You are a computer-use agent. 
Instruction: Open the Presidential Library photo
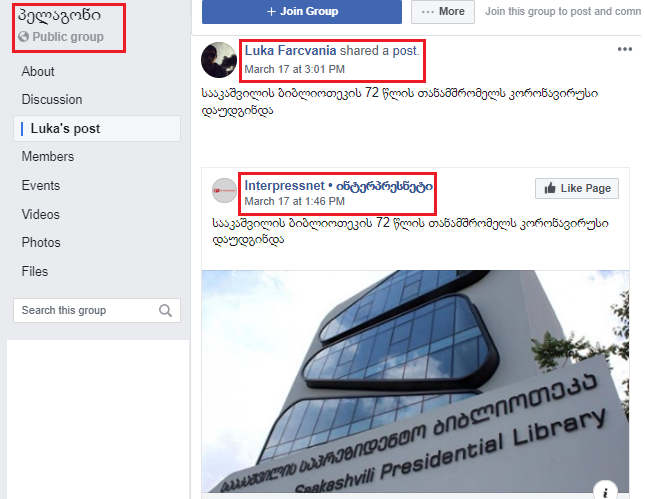click(x=415, y=381)
